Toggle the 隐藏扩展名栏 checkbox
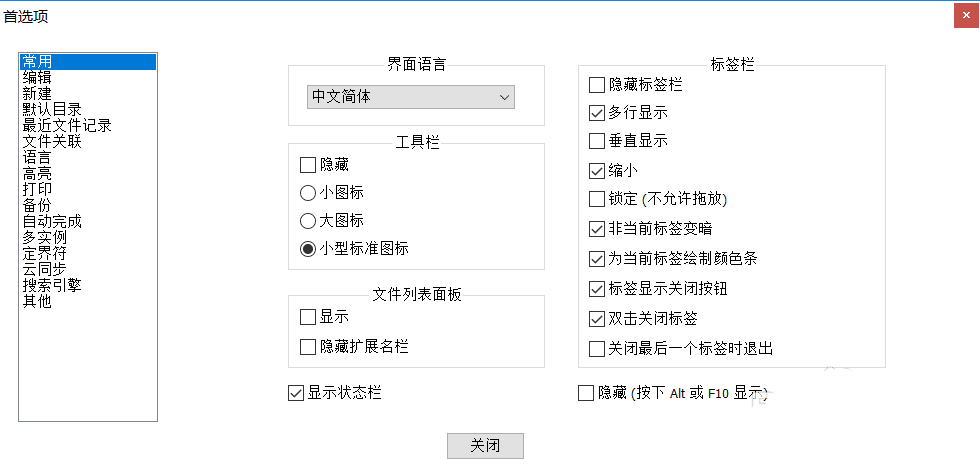 pos(308,347)
